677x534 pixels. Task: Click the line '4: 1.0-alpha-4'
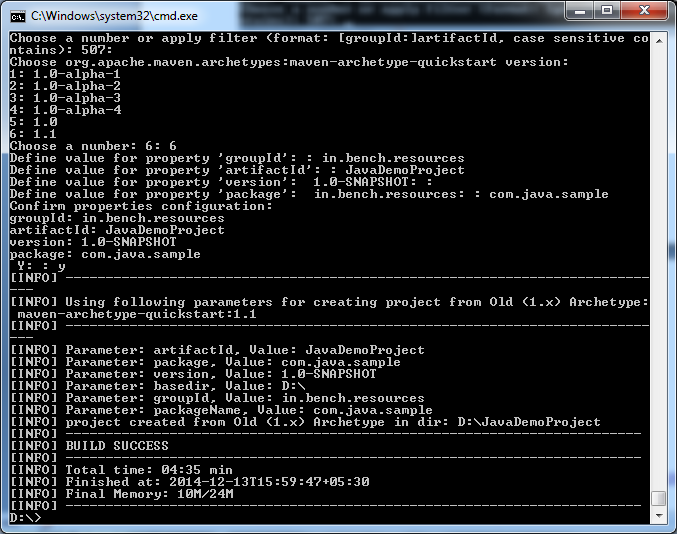(x=65, y=111)
